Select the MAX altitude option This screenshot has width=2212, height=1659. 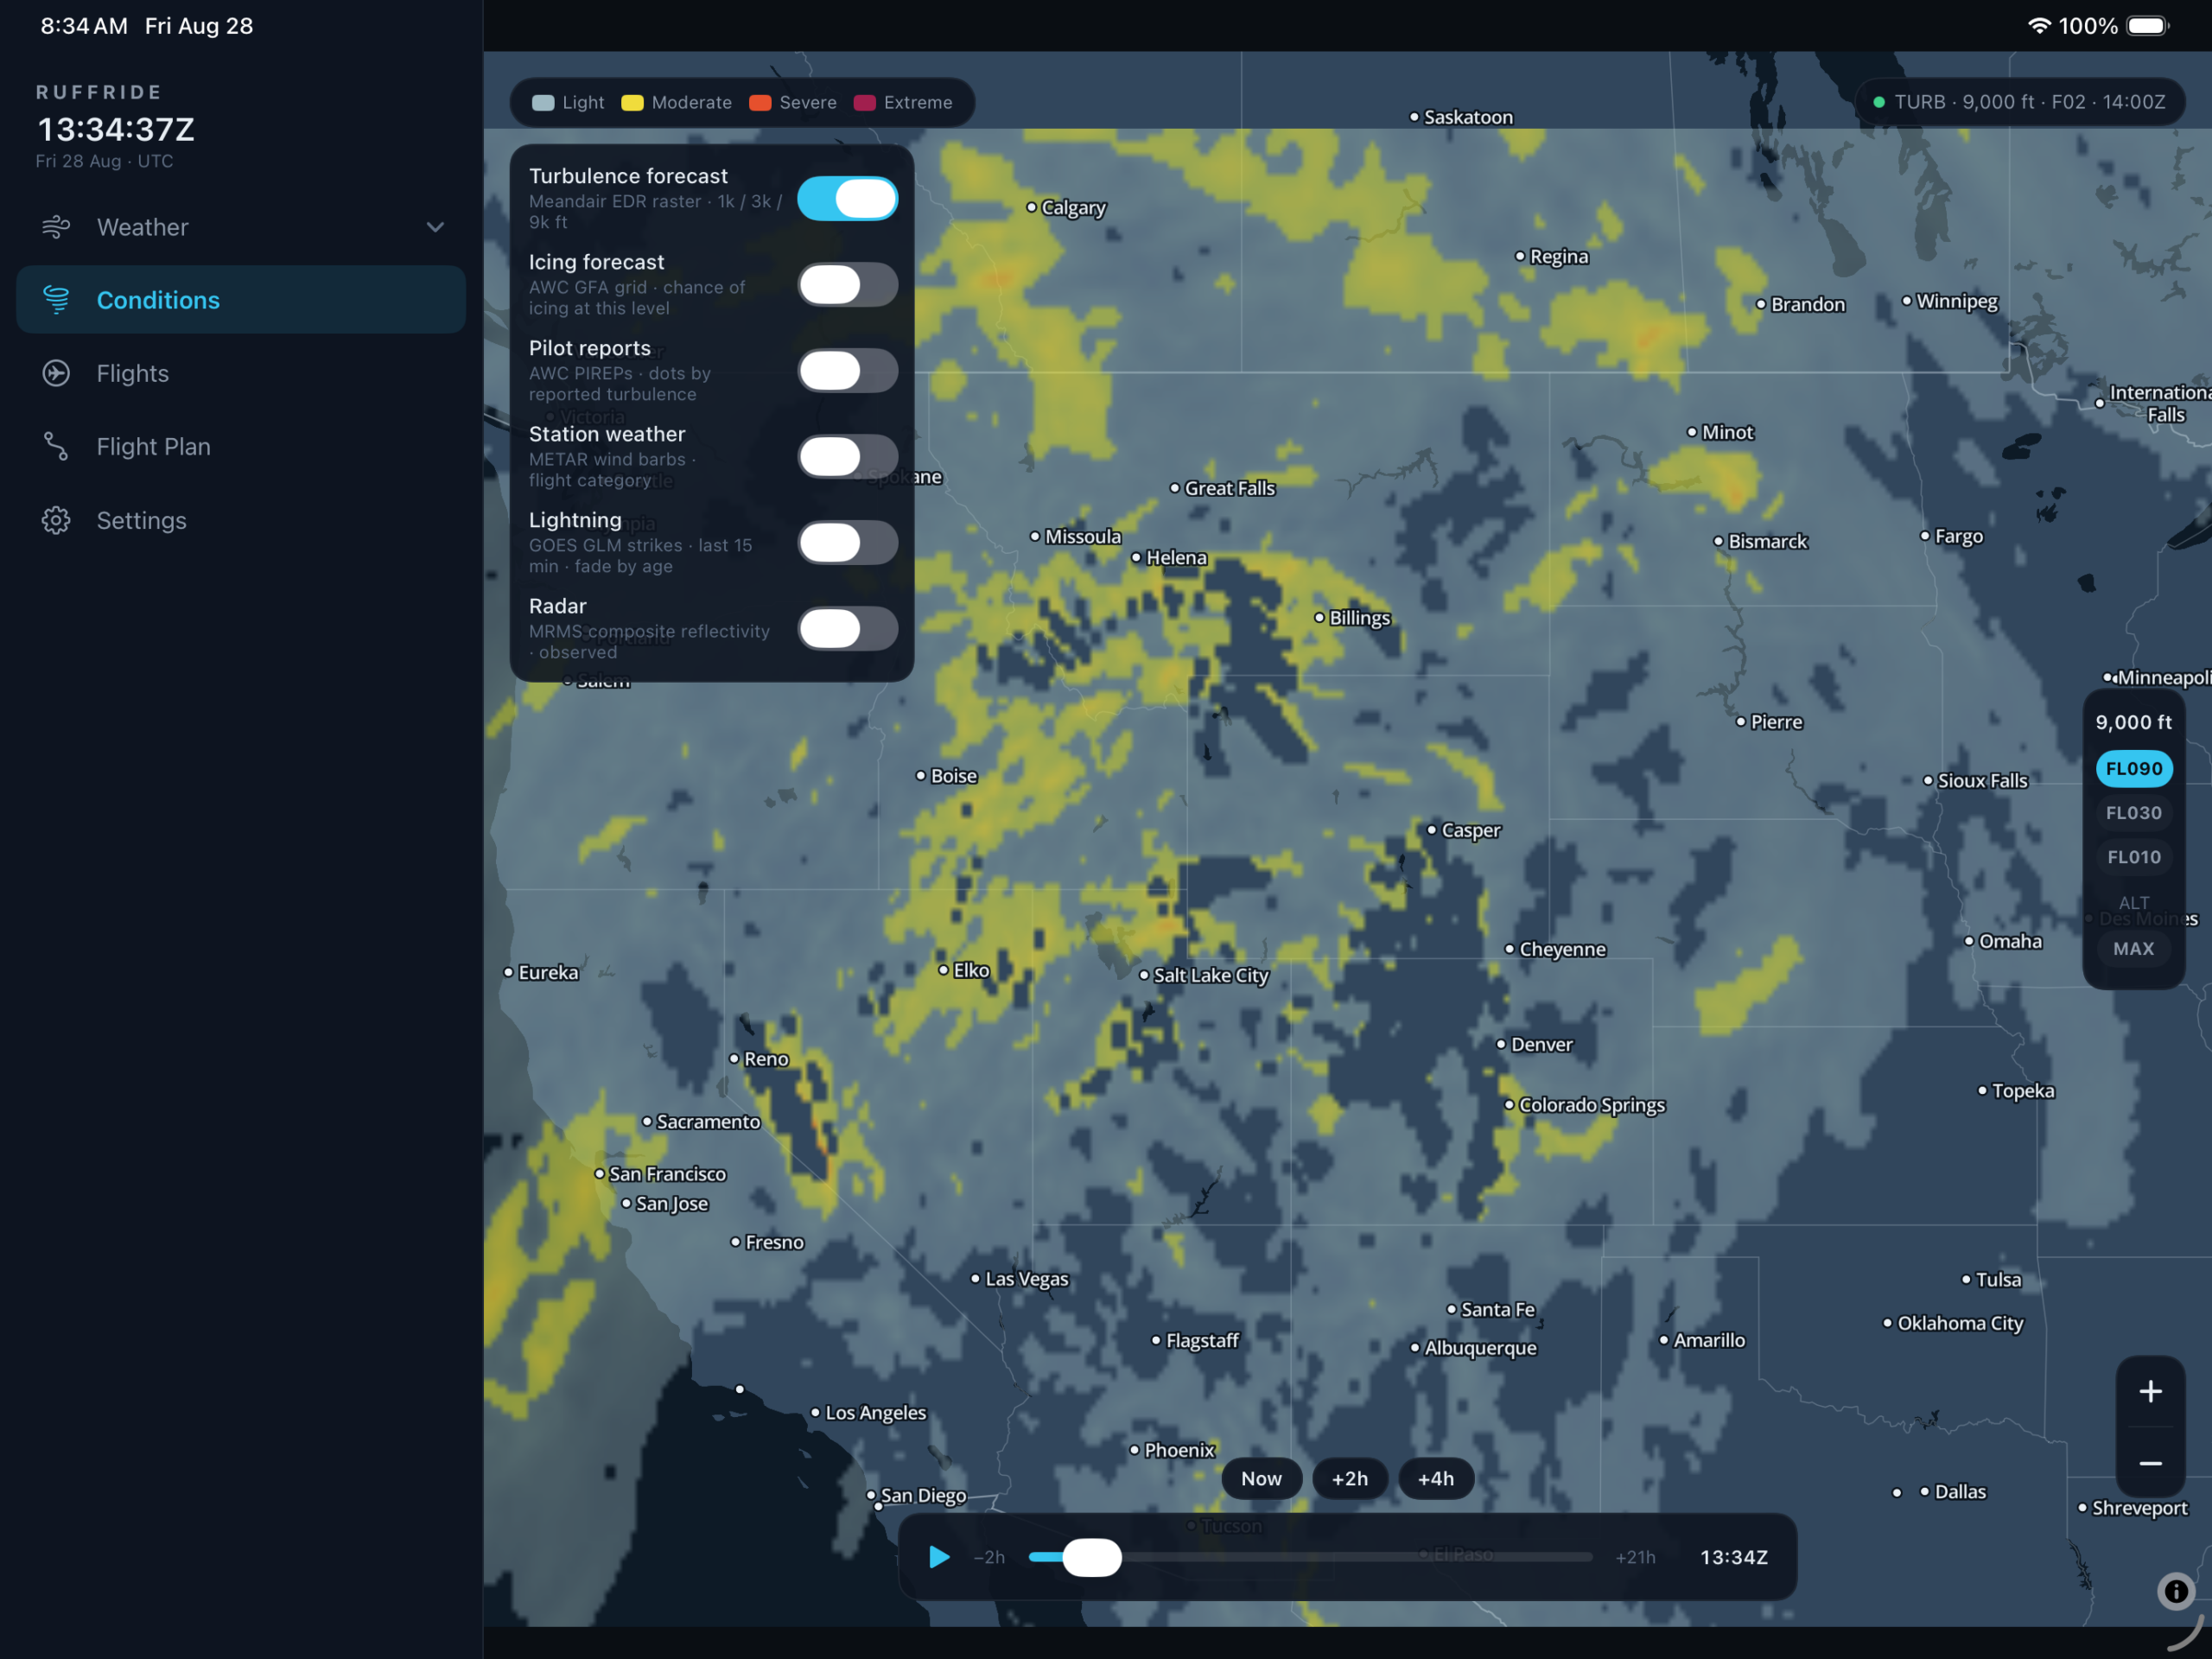tap(2134, 949)
